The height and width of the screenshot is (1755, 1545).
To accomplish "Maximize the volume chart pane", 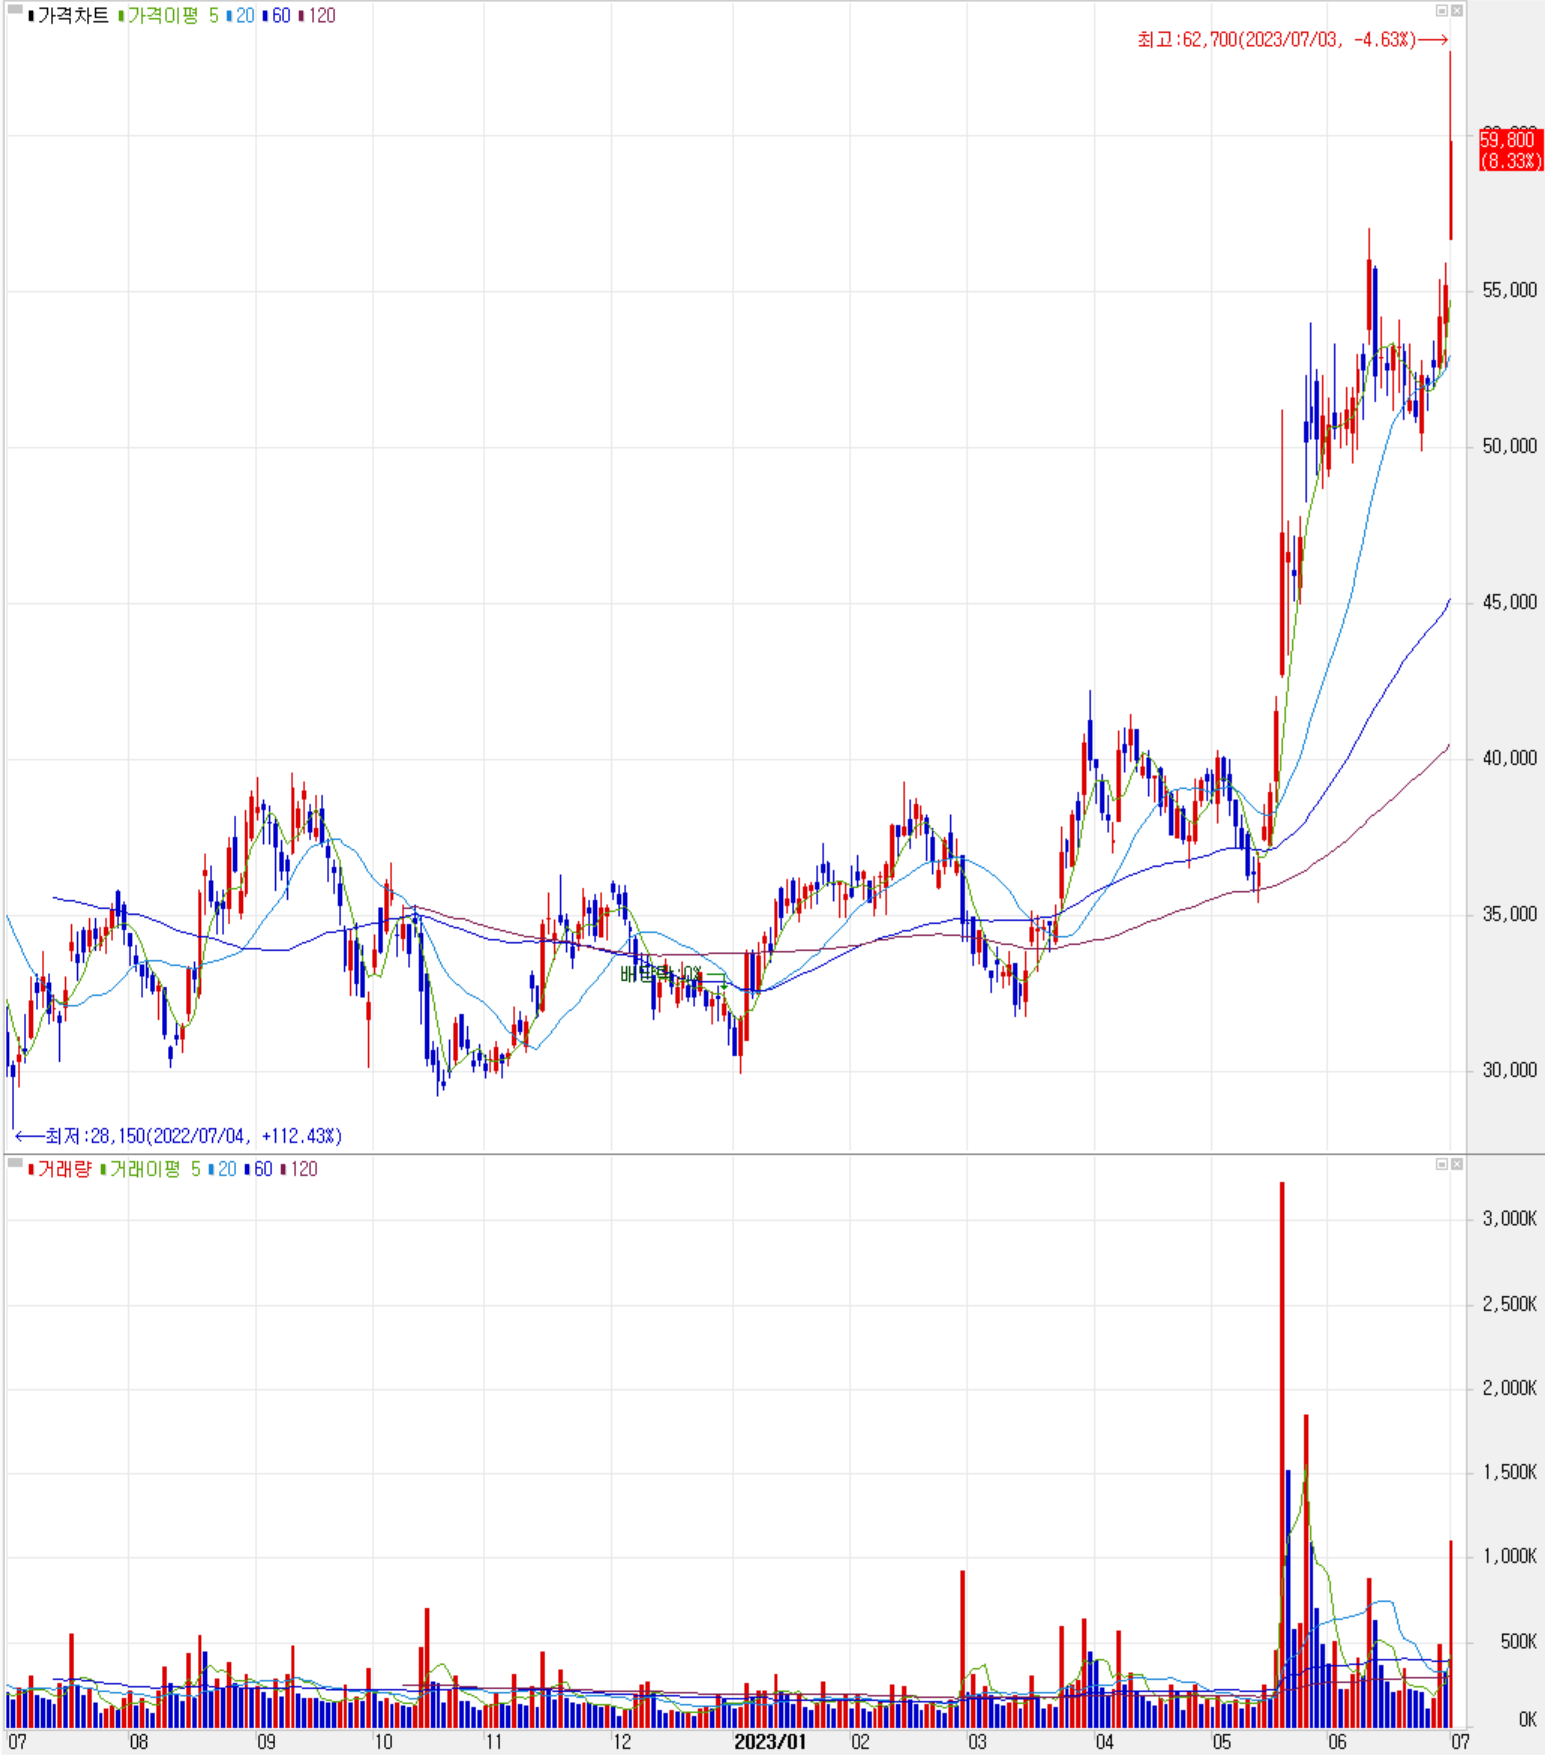I will pyautogui.click(x=1442, y=1164).
